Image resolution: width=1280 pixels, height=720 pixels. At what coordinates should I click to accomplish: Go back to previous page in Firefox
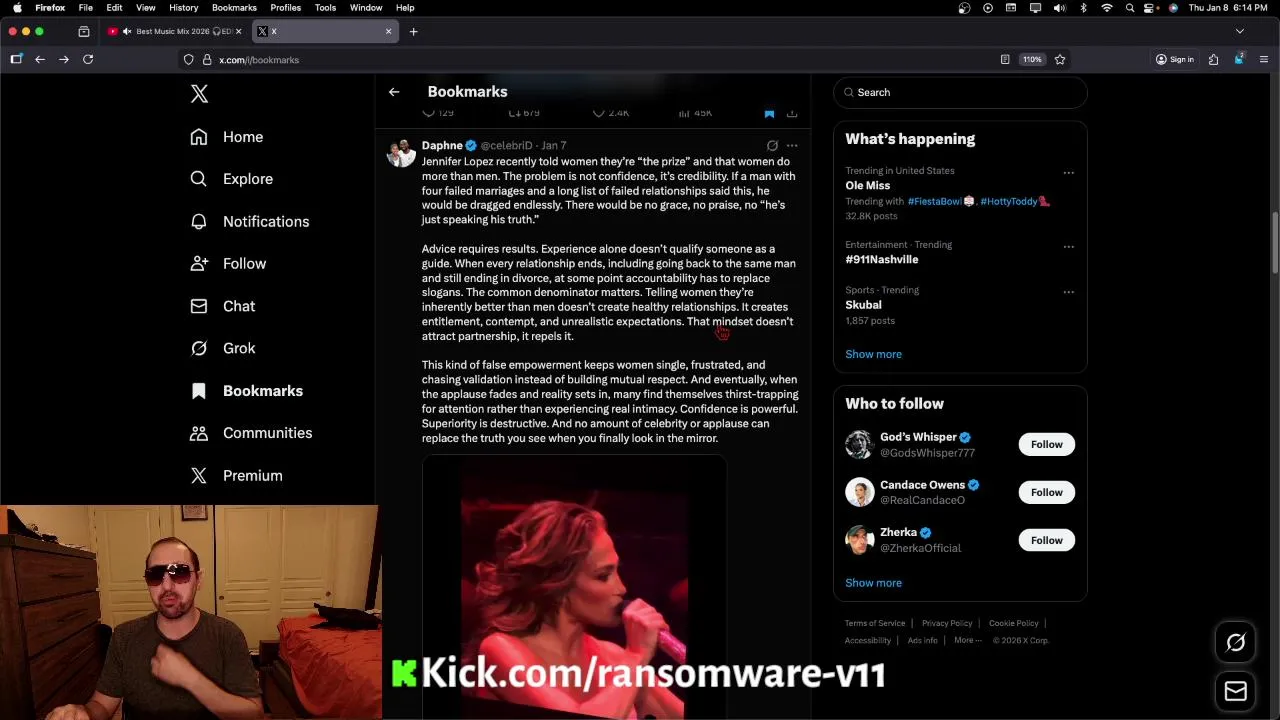coord(40,60)
